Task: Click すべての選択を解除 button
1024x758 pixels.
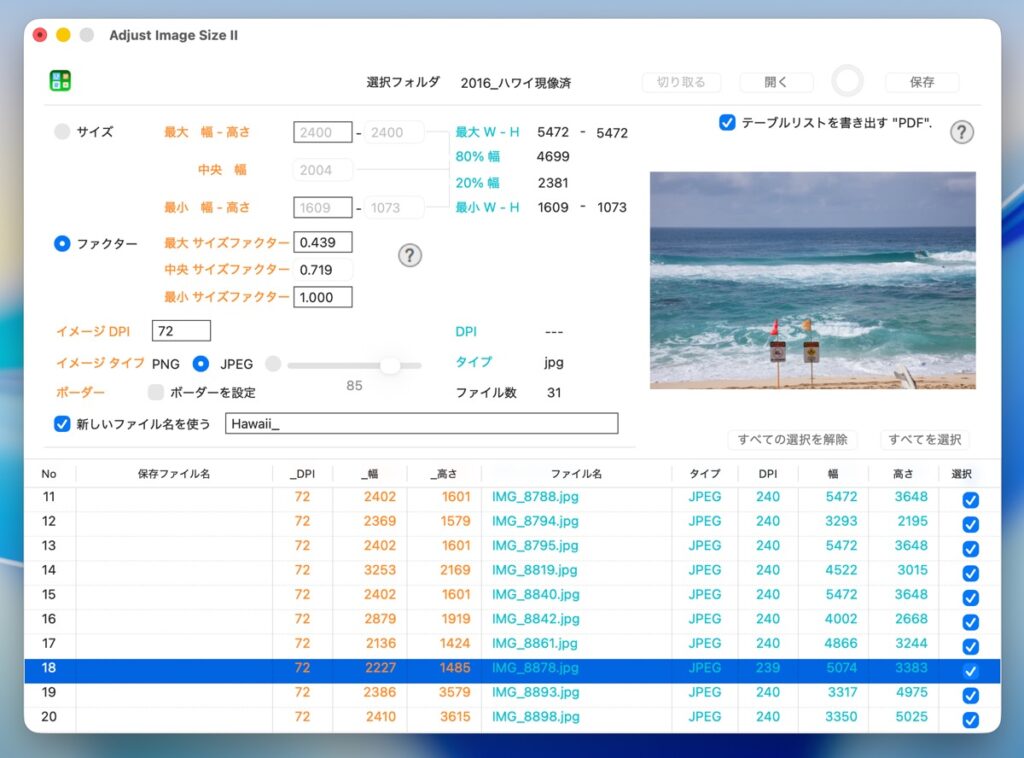Action: tap(792, 439)
